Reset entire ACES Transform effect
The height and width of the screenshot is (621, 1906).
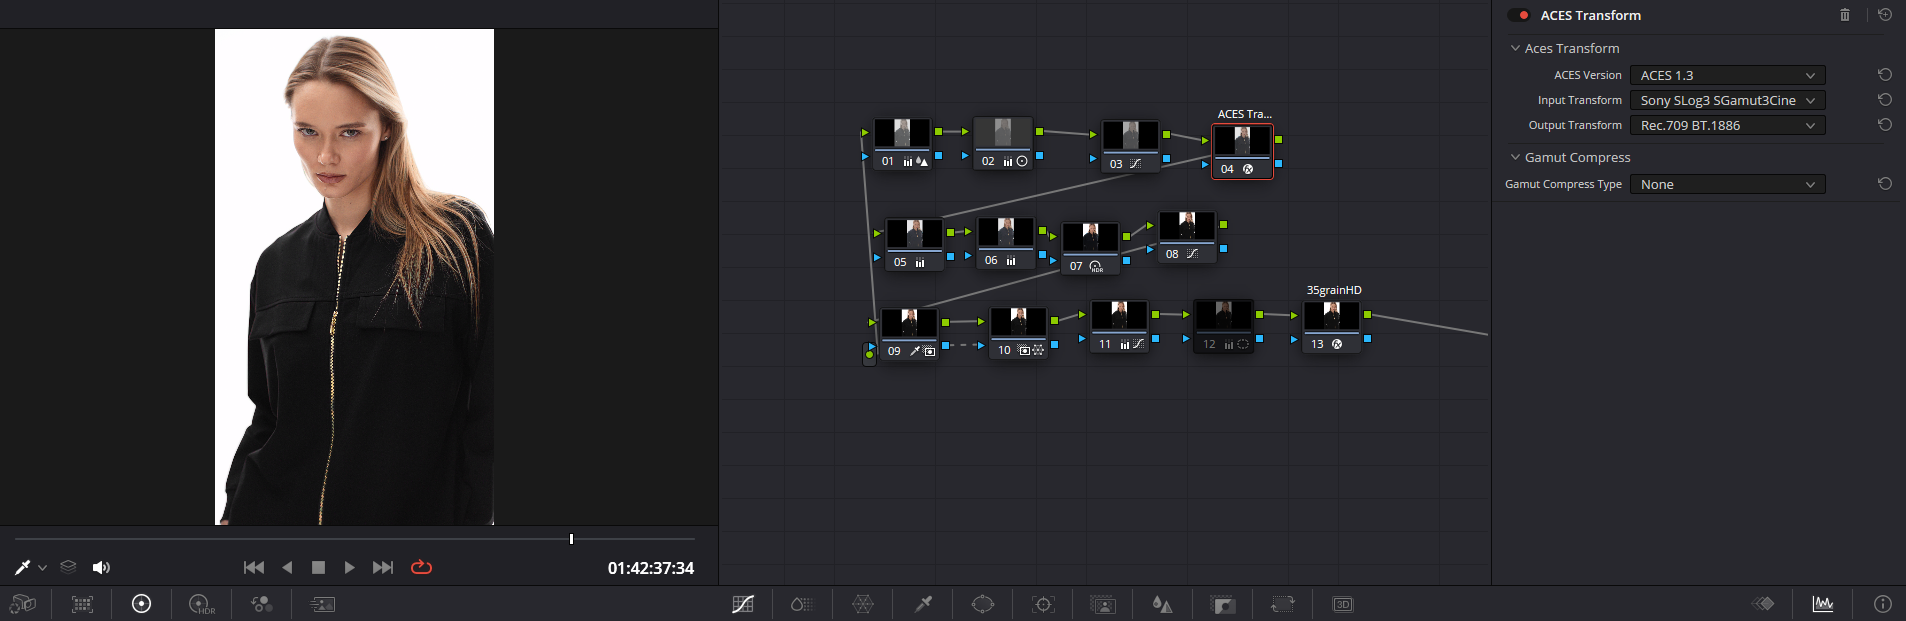tap(1885, 15)
